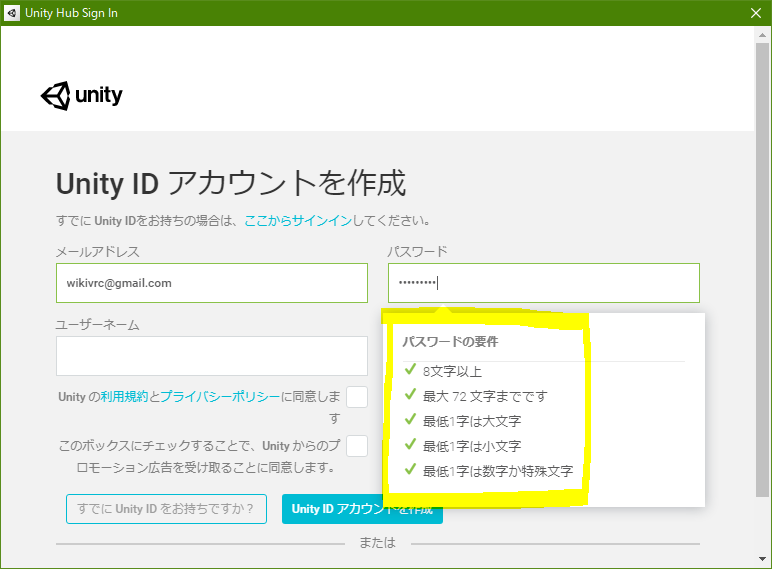Click the パスワードの要件 heading
Screen dimensions: 772x569
450,342
